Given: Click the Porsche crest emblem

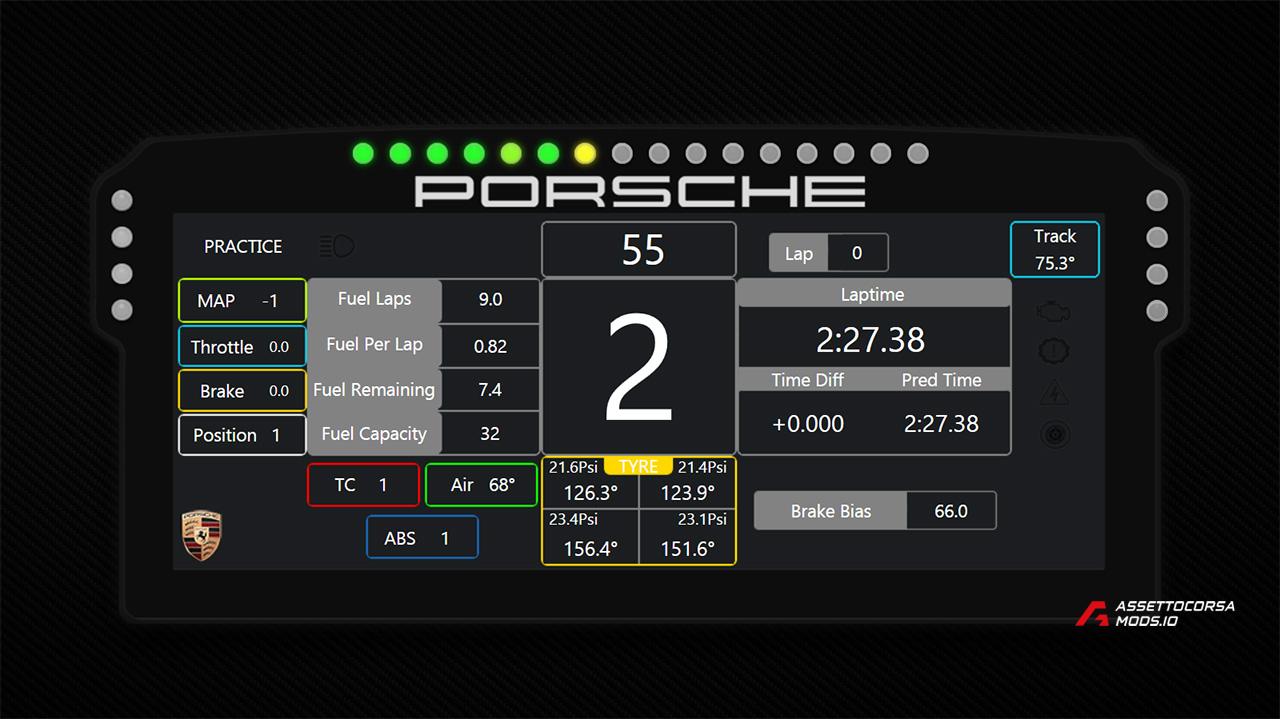Looking at the screenshot, I should [x=201, y=535].
